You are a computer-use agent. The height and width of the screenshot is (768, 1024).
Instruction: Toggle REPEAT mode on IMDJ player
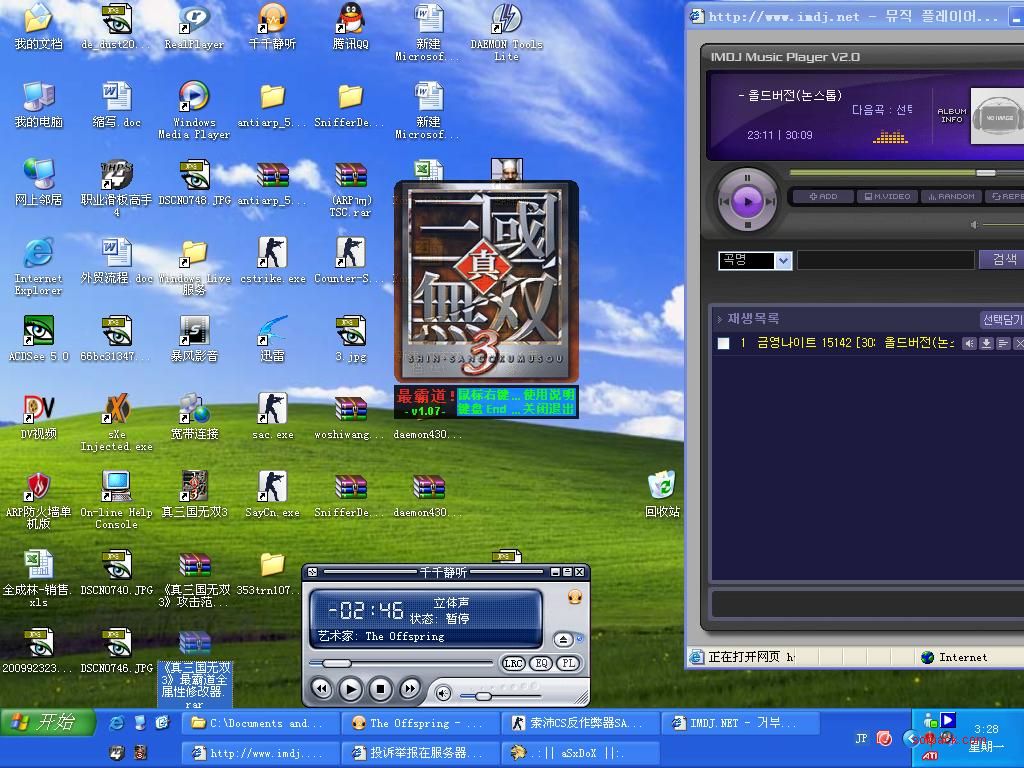pyautogui.click(x=1007, y=197)
